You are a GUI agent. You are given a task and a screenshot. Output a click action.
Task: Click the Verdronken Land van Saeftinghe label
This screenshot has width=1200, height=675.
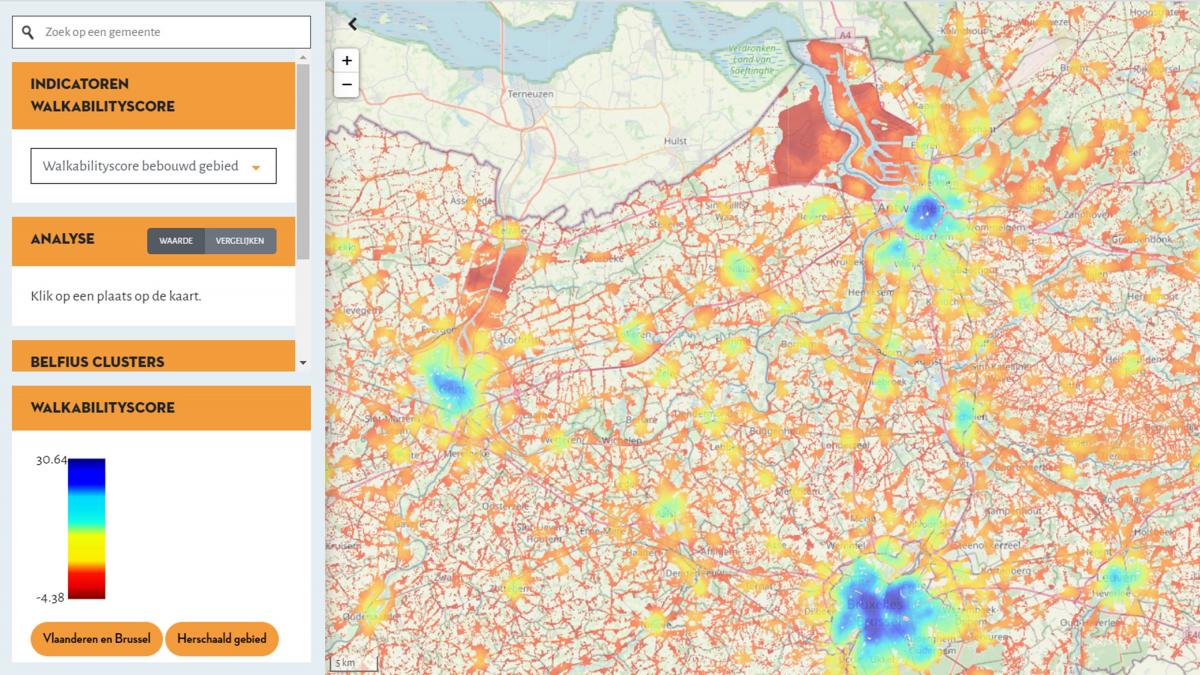point(753,59)
